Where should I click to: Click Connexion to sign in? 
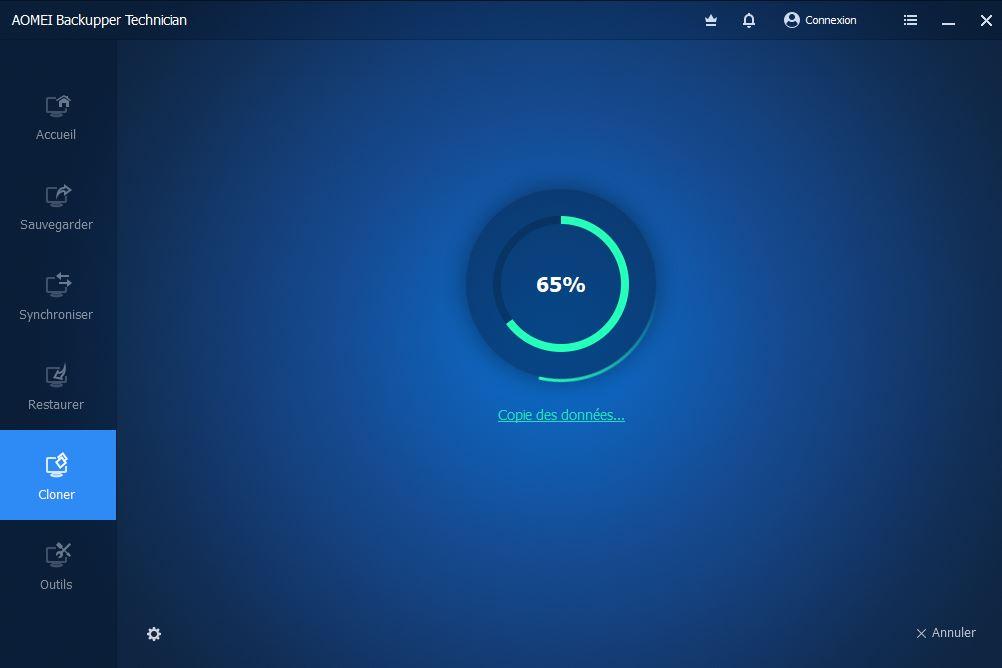820,20
